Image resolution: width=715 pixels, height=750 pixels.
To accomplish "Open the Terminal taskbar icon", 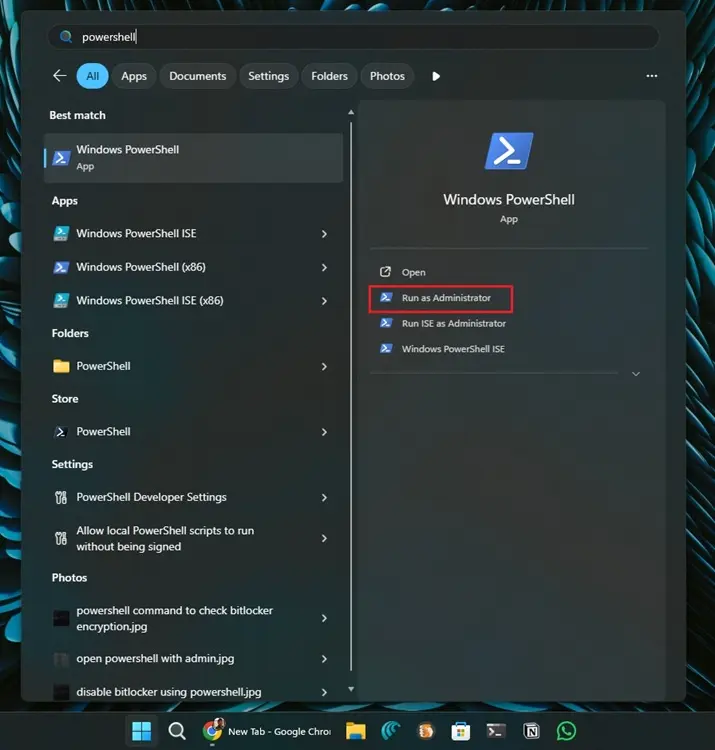I will click(496, 731).
